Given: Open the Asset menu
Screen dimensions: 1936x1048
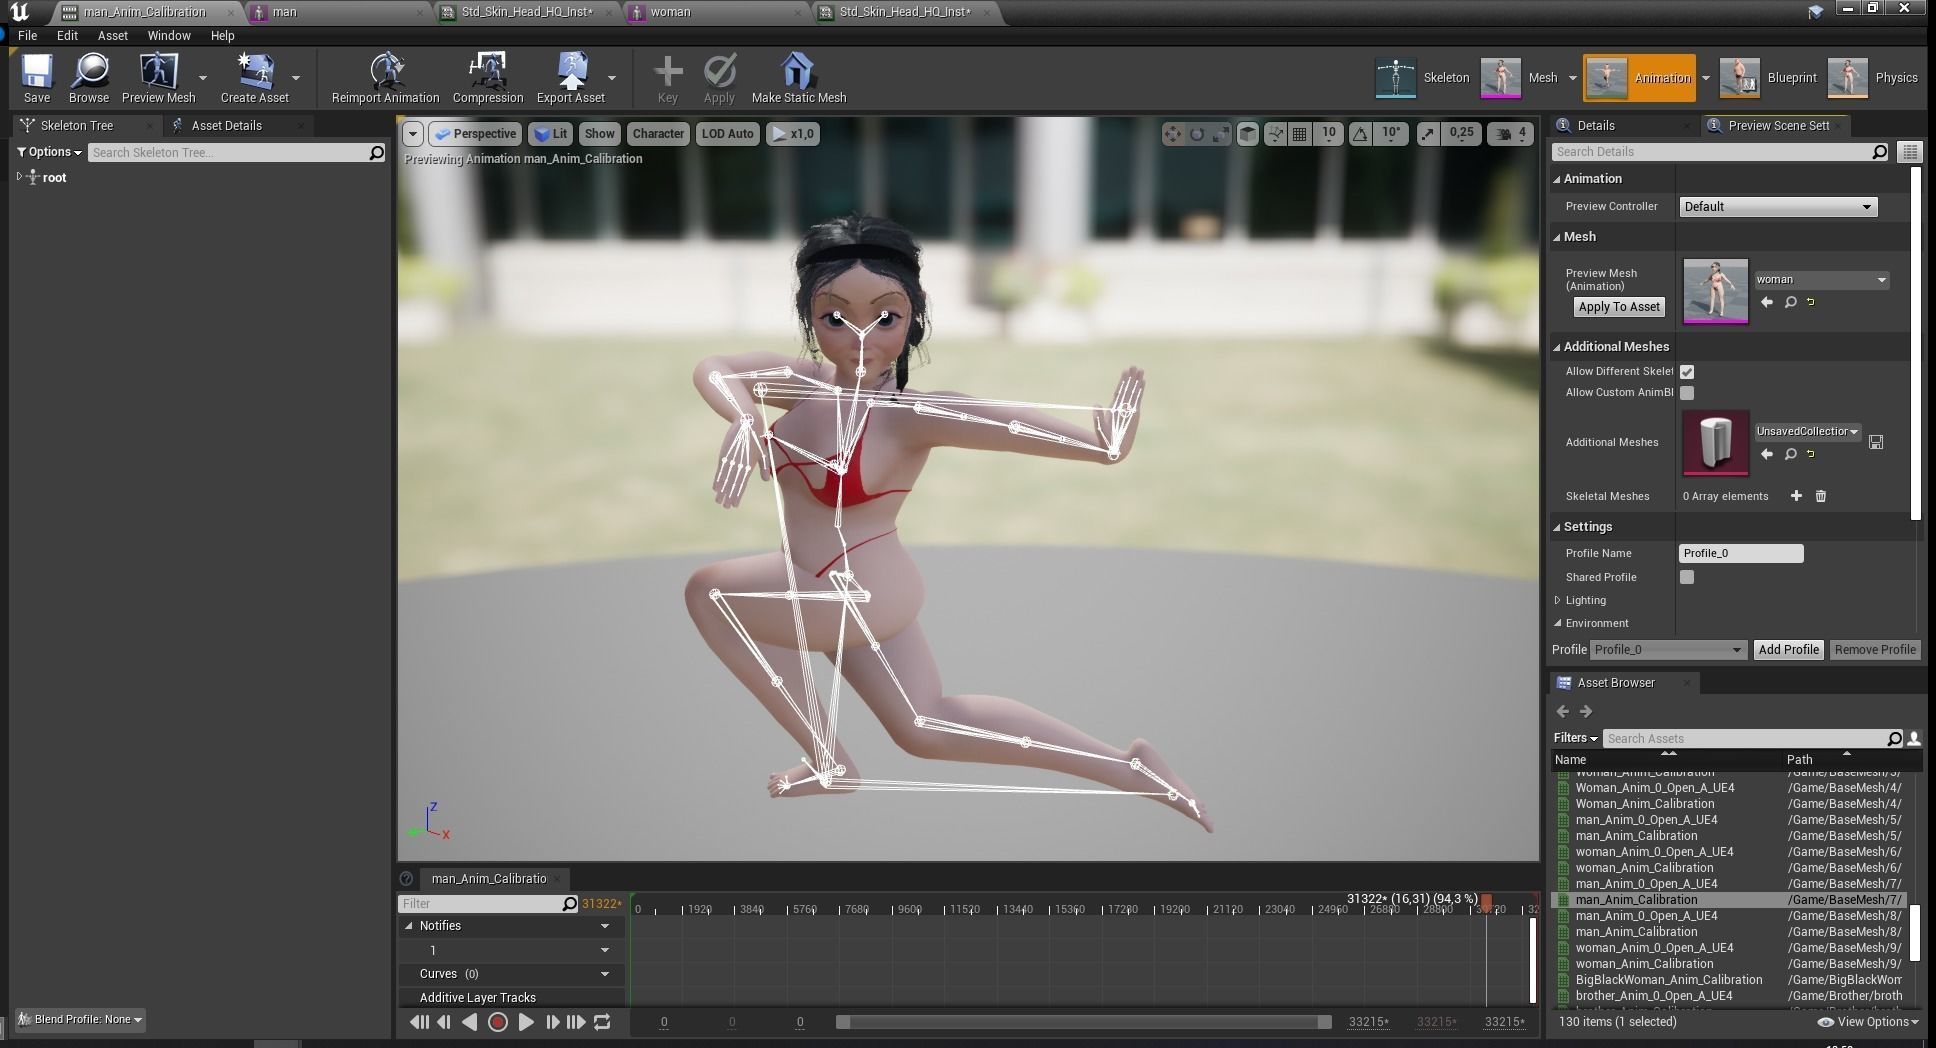Looking at the screenshot, I should point(113,35).
